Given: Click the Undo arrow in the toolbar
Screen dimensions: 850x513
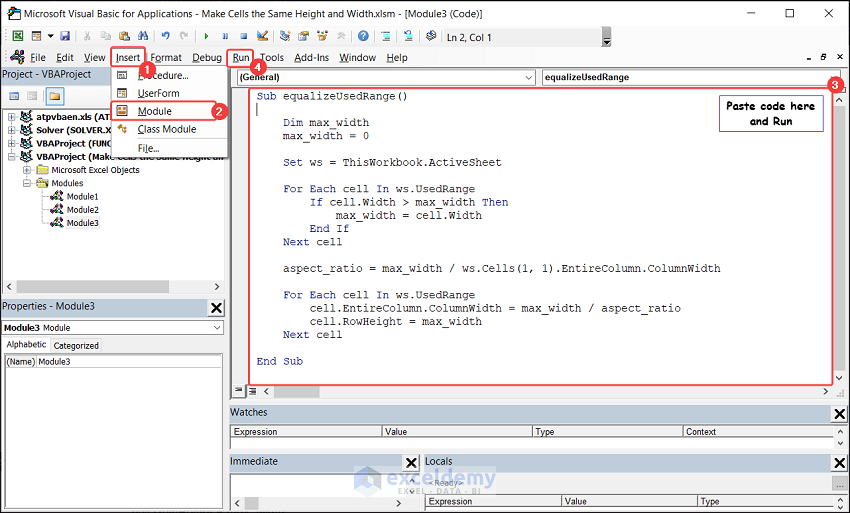Looking at the screenshot, I should 165,37.
